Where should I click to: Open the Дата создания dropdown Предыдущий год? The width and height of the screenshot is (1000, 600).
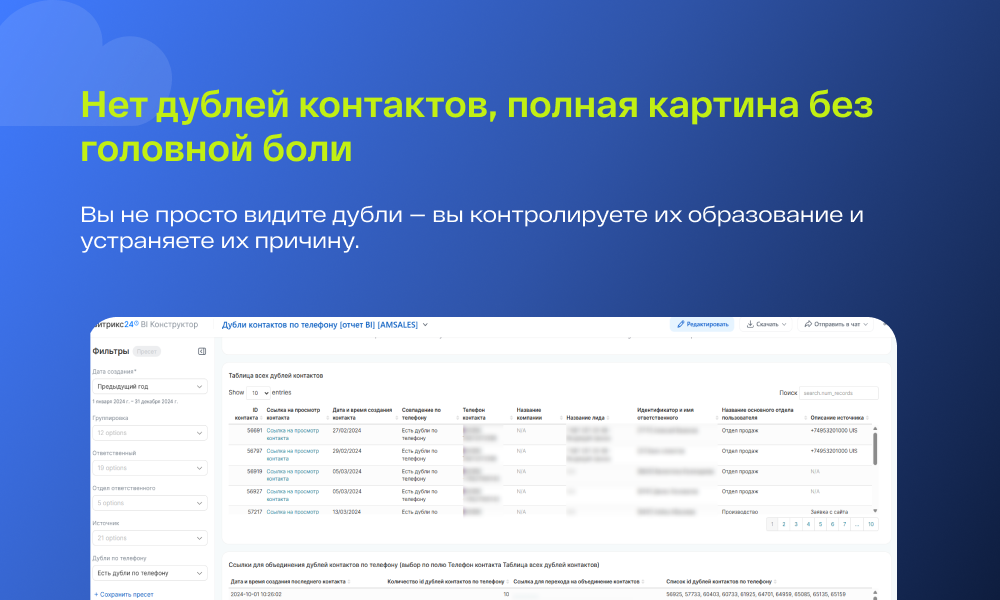pos(150,386)
